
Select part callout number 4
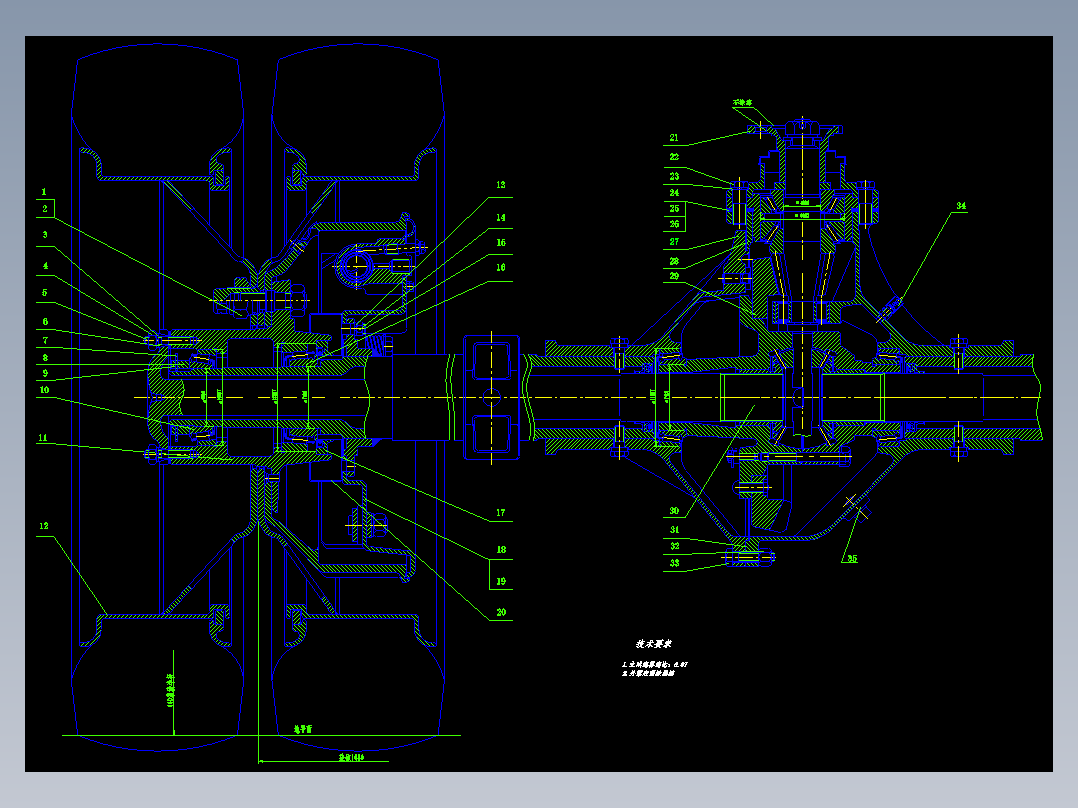tap(45, 265)
